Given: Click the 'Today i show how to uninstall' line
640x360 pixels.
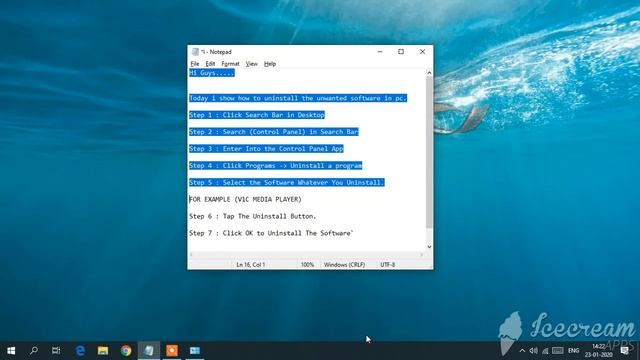Looking at the screenshot, I should click(x=298, y=98).
